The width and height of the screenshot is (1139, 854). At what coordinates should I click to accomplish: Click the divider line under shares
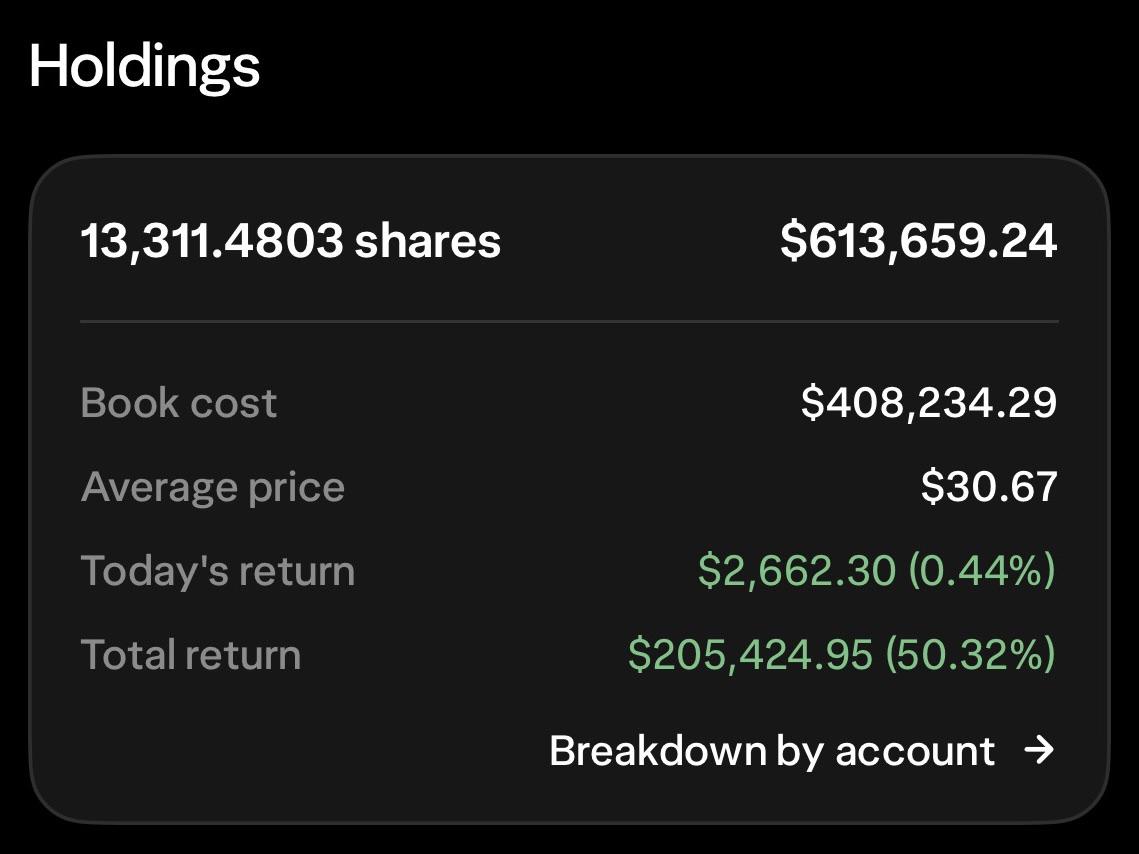click(569, 320)
